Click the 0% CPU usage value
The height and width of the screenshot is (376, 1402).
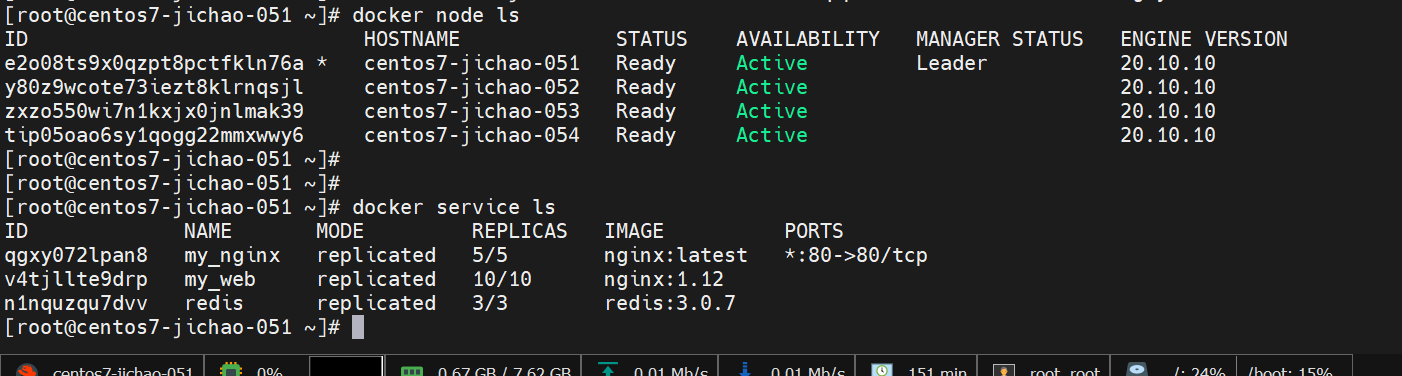coord(270,372)
